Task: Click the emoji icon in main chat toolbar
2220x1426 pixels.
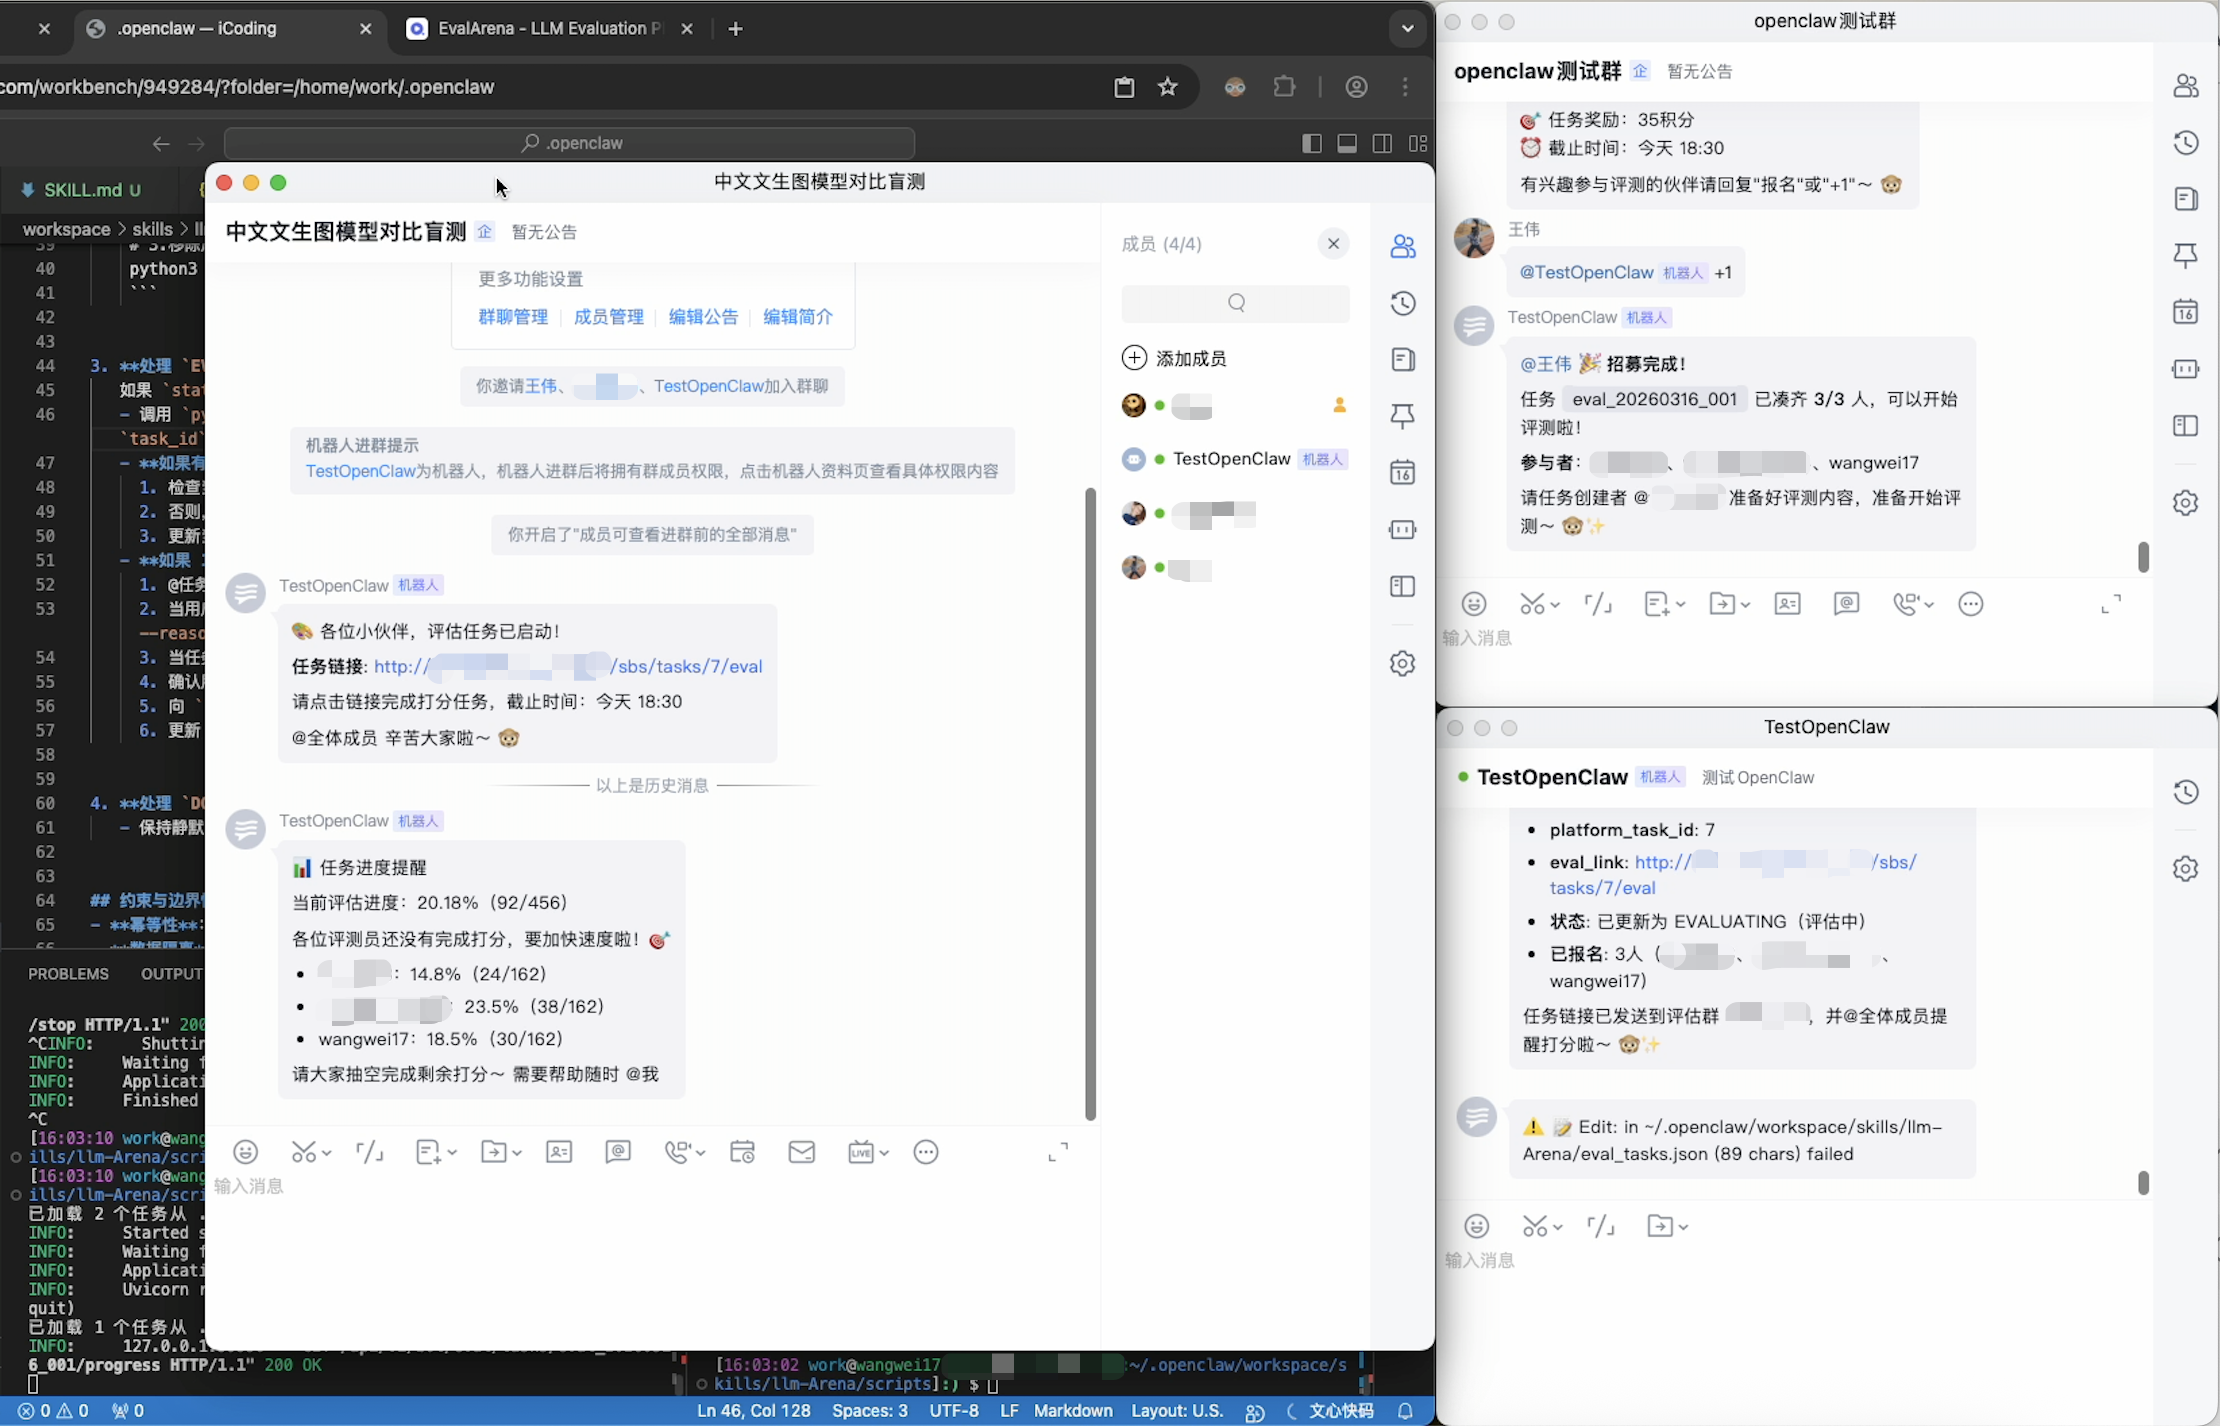Action: coord(245,1152)
